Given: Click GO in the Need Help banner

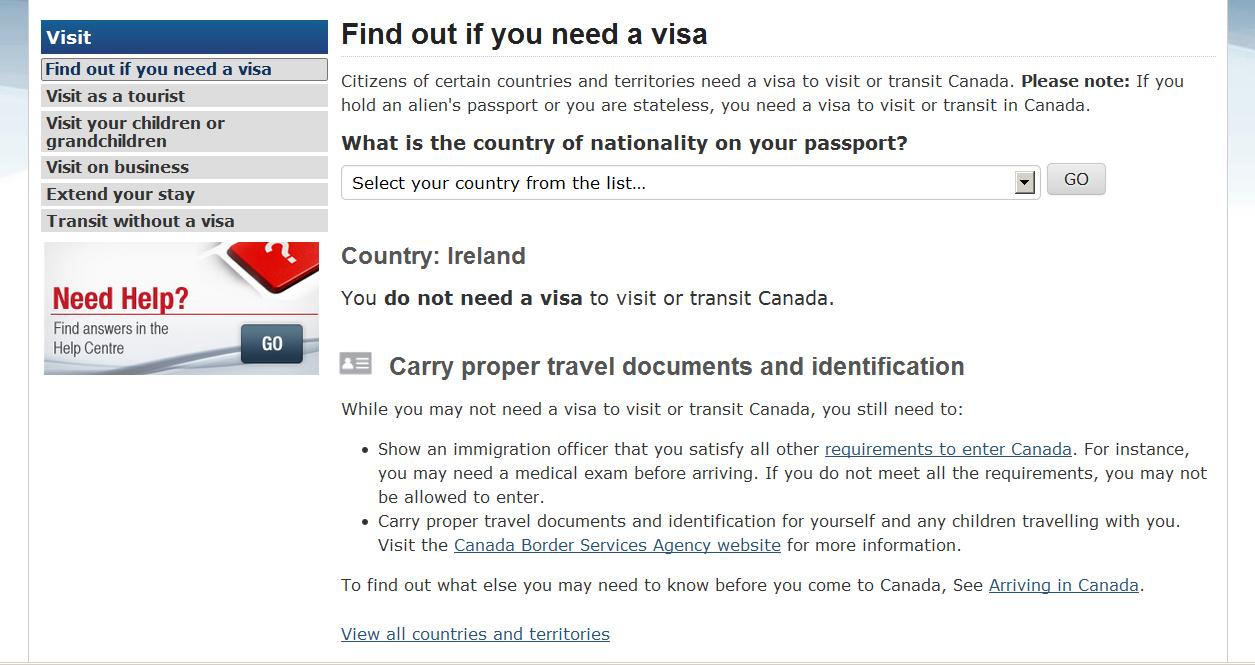Looking at the screenshot, I should point(272,344).
